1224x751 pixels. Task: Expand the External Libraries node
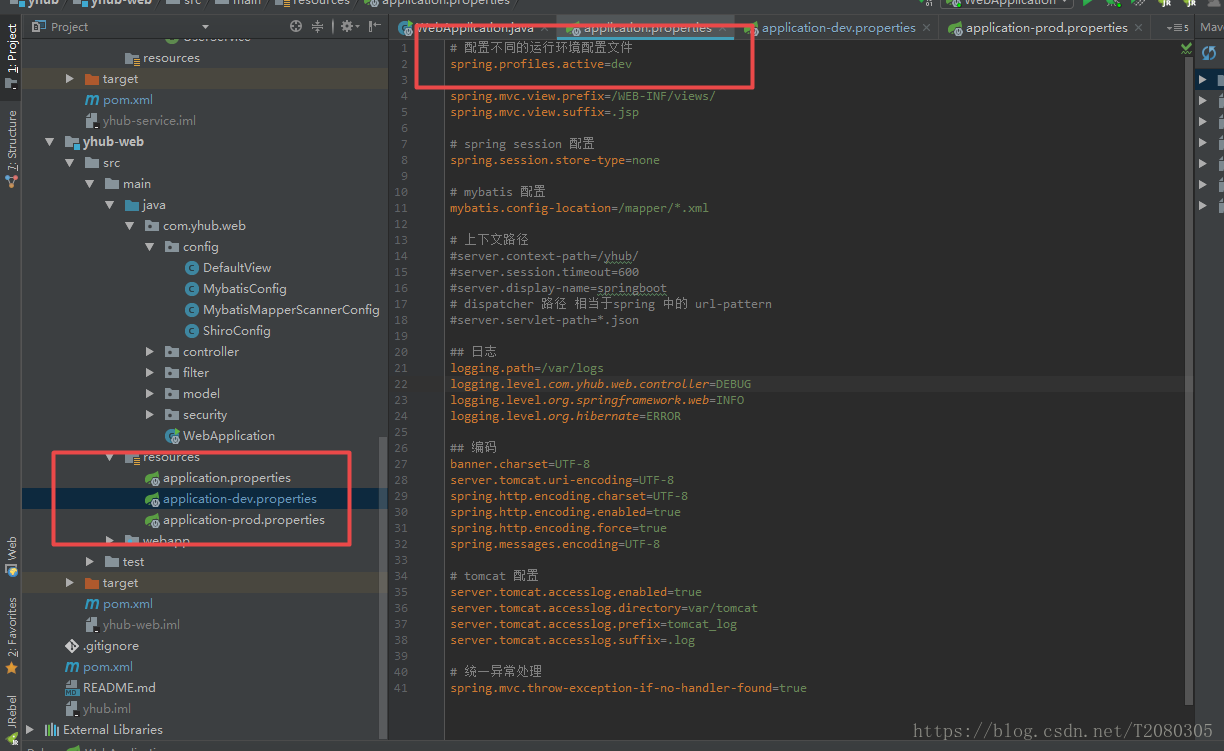click(x=28, y=729)
